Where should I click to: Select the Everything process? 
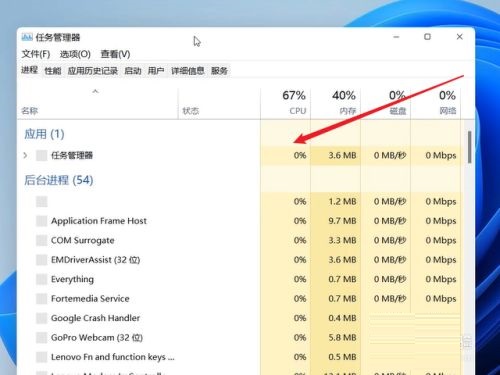tap(240, 279)
